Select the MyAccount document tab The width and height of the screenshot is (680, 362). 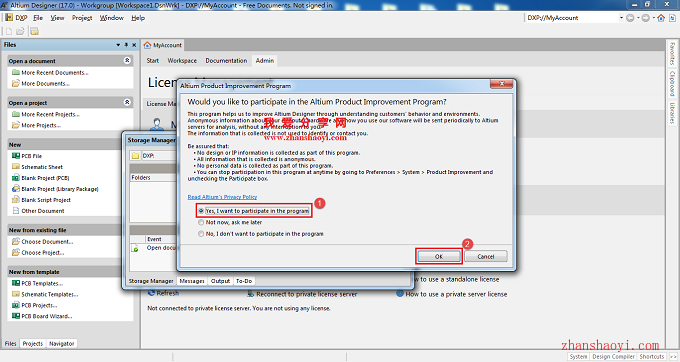pyautogui.click(x=163, y=45)
